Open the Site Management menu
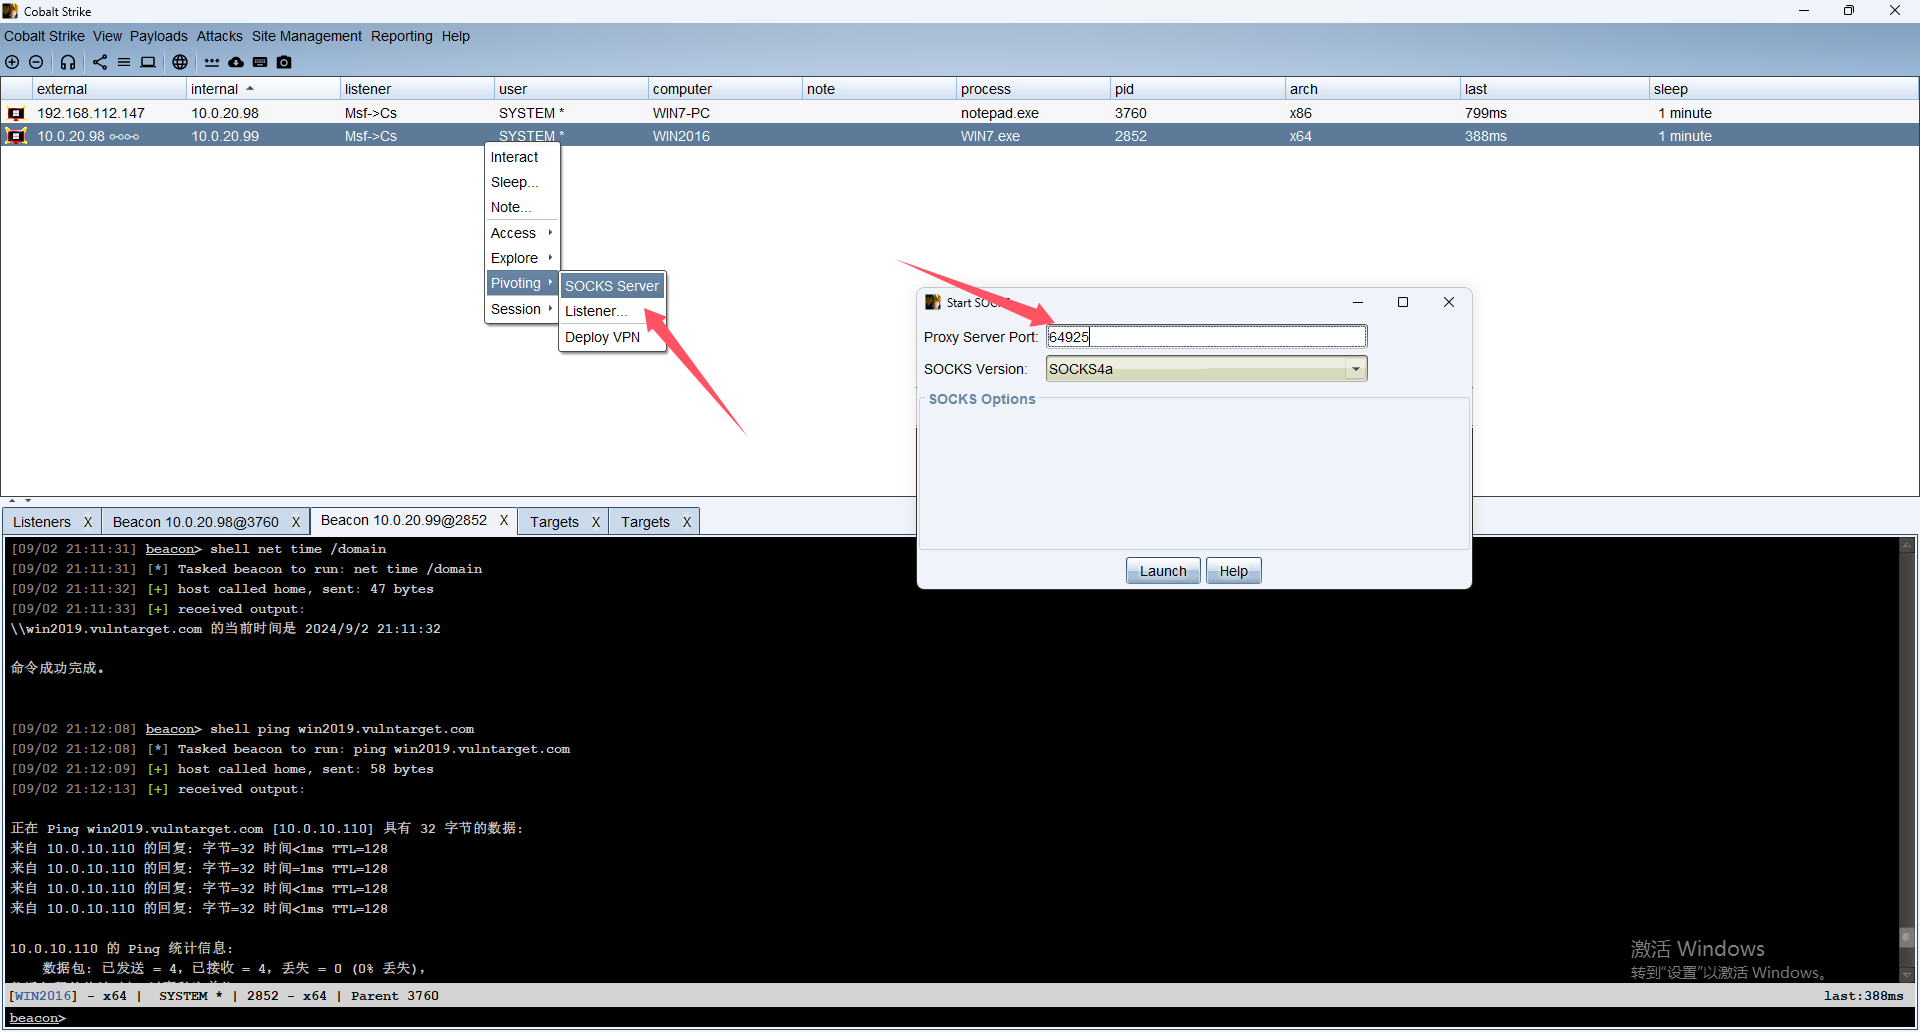The image size is (1920, 1032). [306, 36]
